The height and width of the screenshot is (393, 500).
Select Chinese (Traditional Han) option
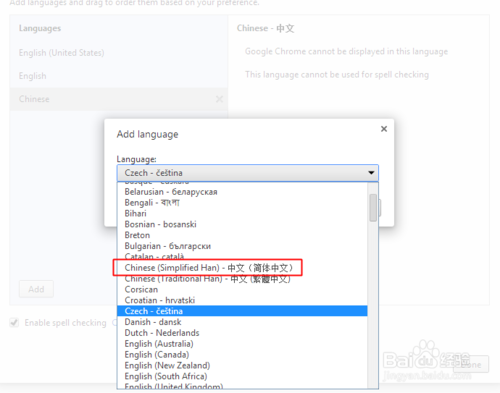click(242, 279)
